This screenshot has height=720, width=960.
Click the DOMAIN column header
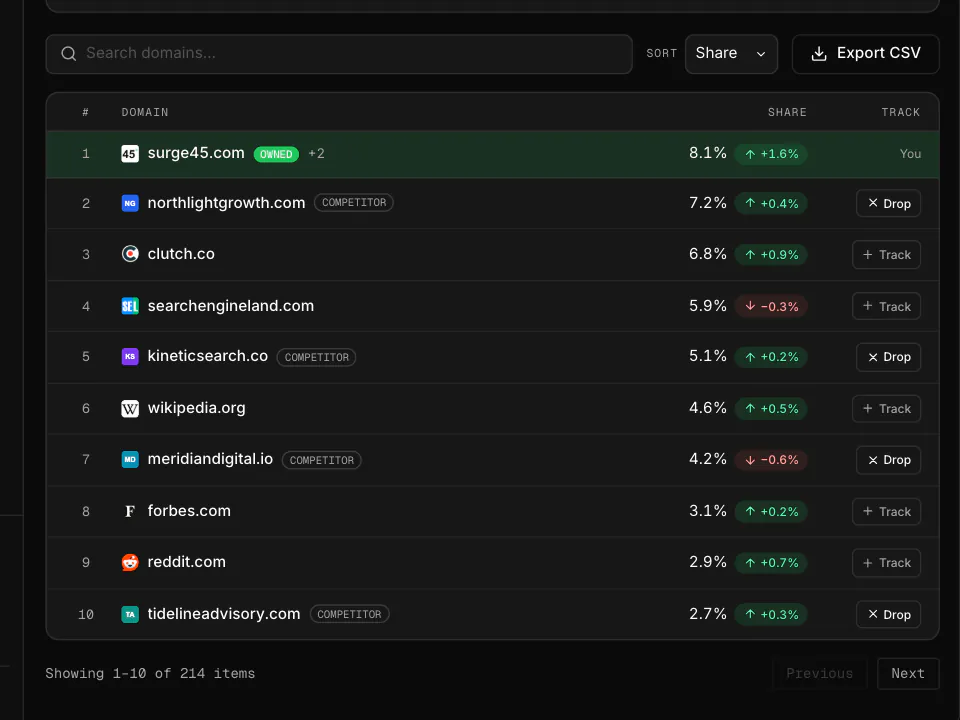pyautogui.click(x=145, y=112)
